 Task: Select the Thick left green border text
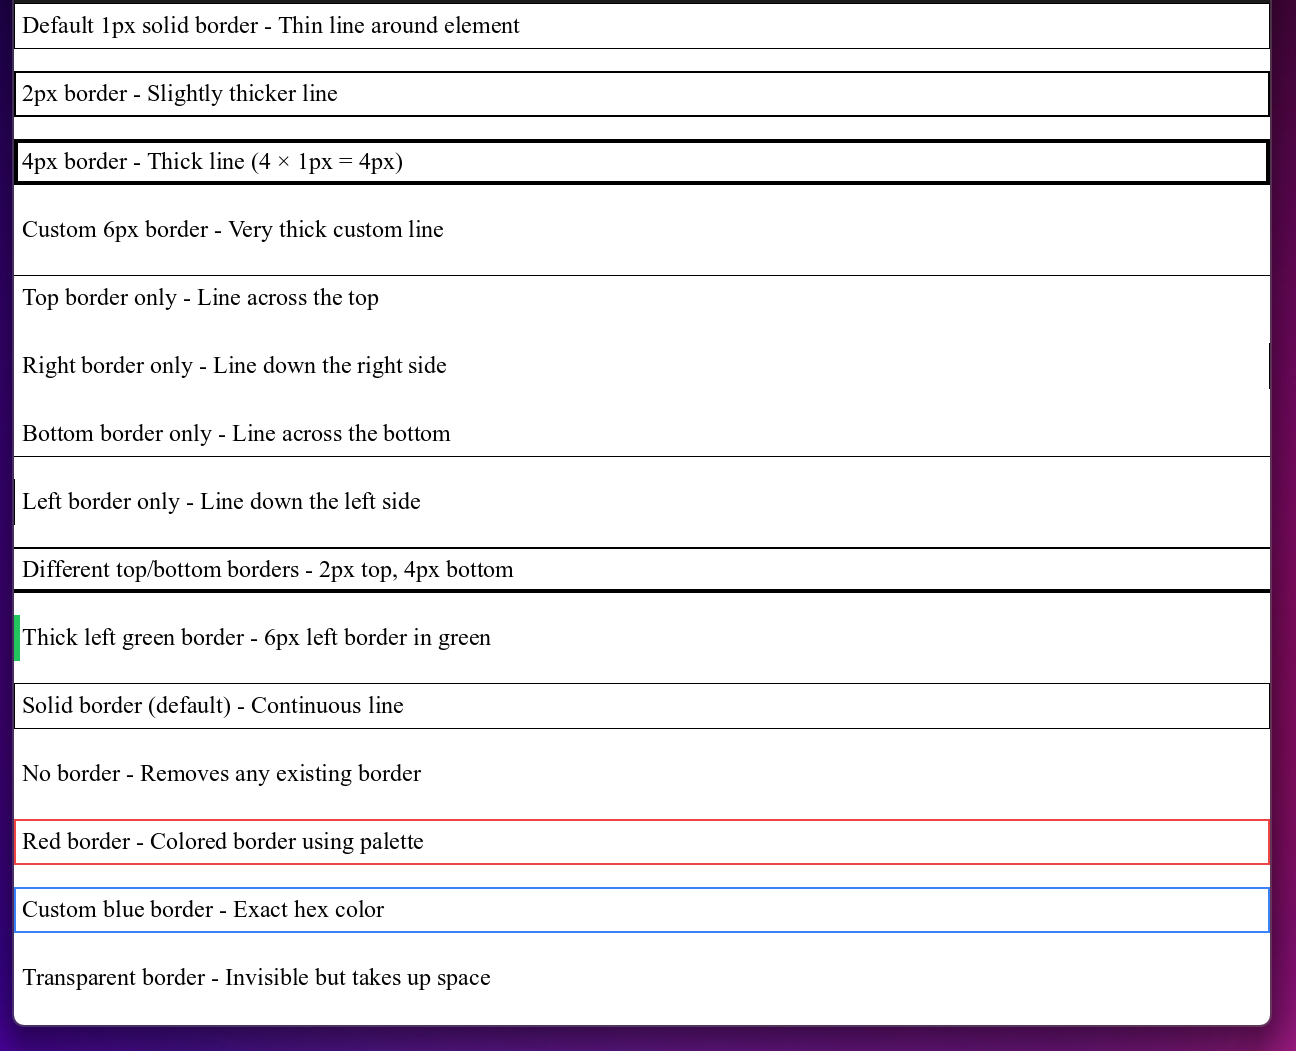pyautogui.click(x=256, y=638)
